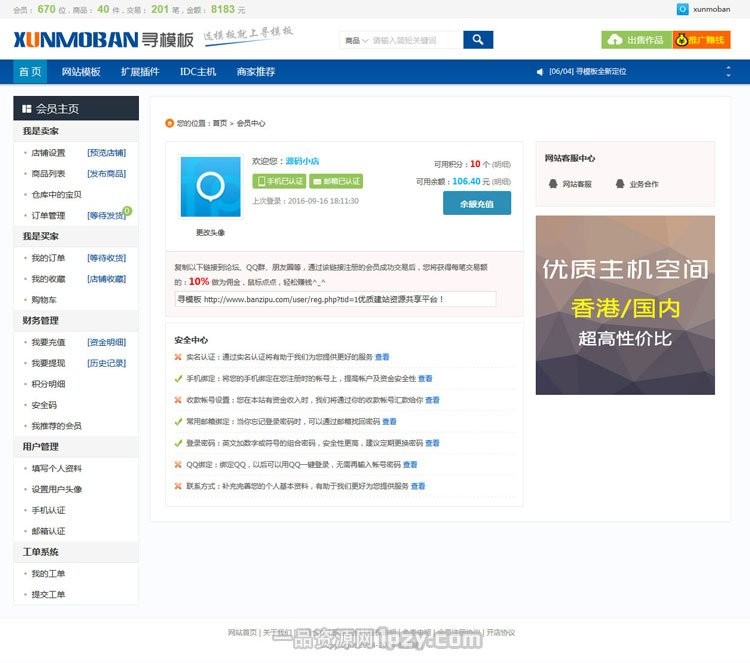750x663 pixels.
Task: Click the referral link text field
Action: pos(335,299)
